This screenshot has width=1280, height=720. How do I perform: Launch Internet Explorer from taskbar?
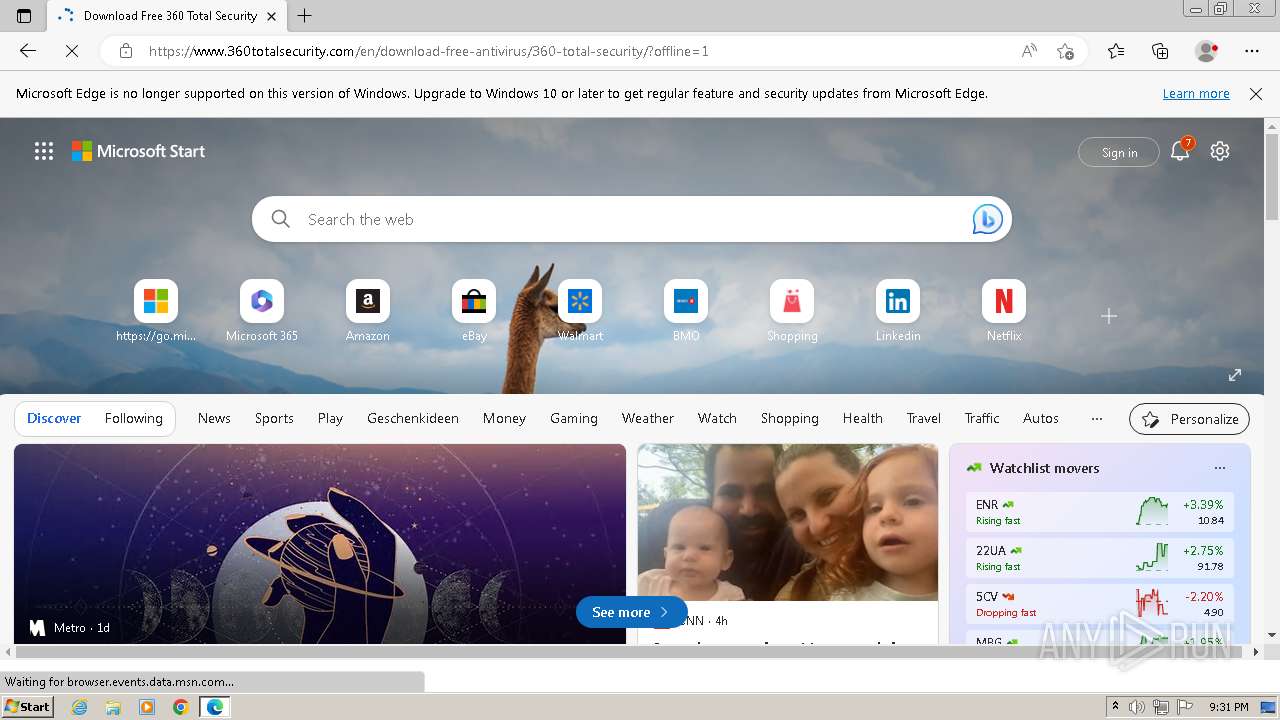[80, 707]
